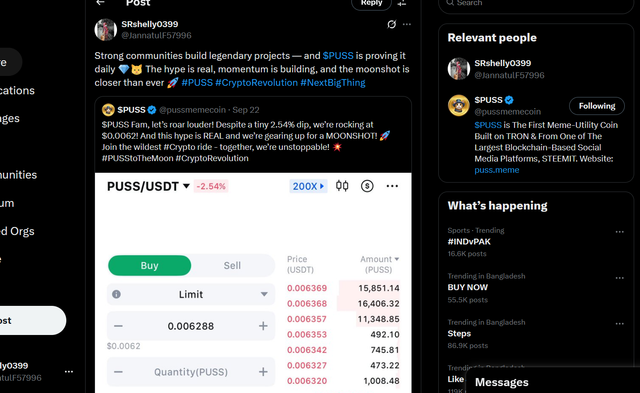The width and height of the screenshot is (640, 393).
Task: Open the $PUSS avatar in the quoted post
Action: tap(108, 110)
